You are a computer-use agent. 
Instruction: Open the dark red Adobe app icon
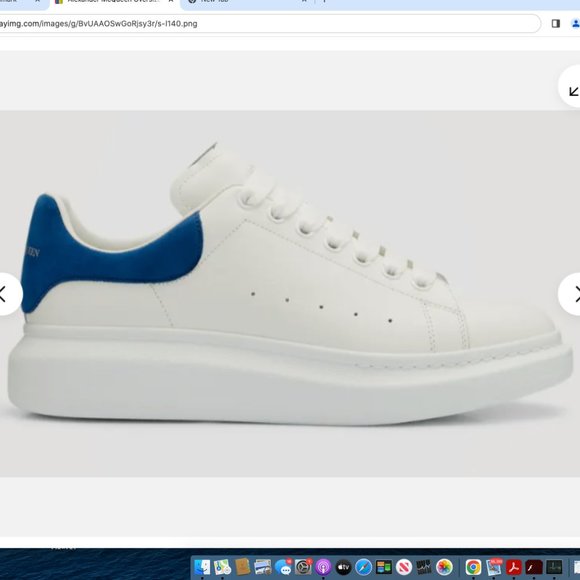534,567
